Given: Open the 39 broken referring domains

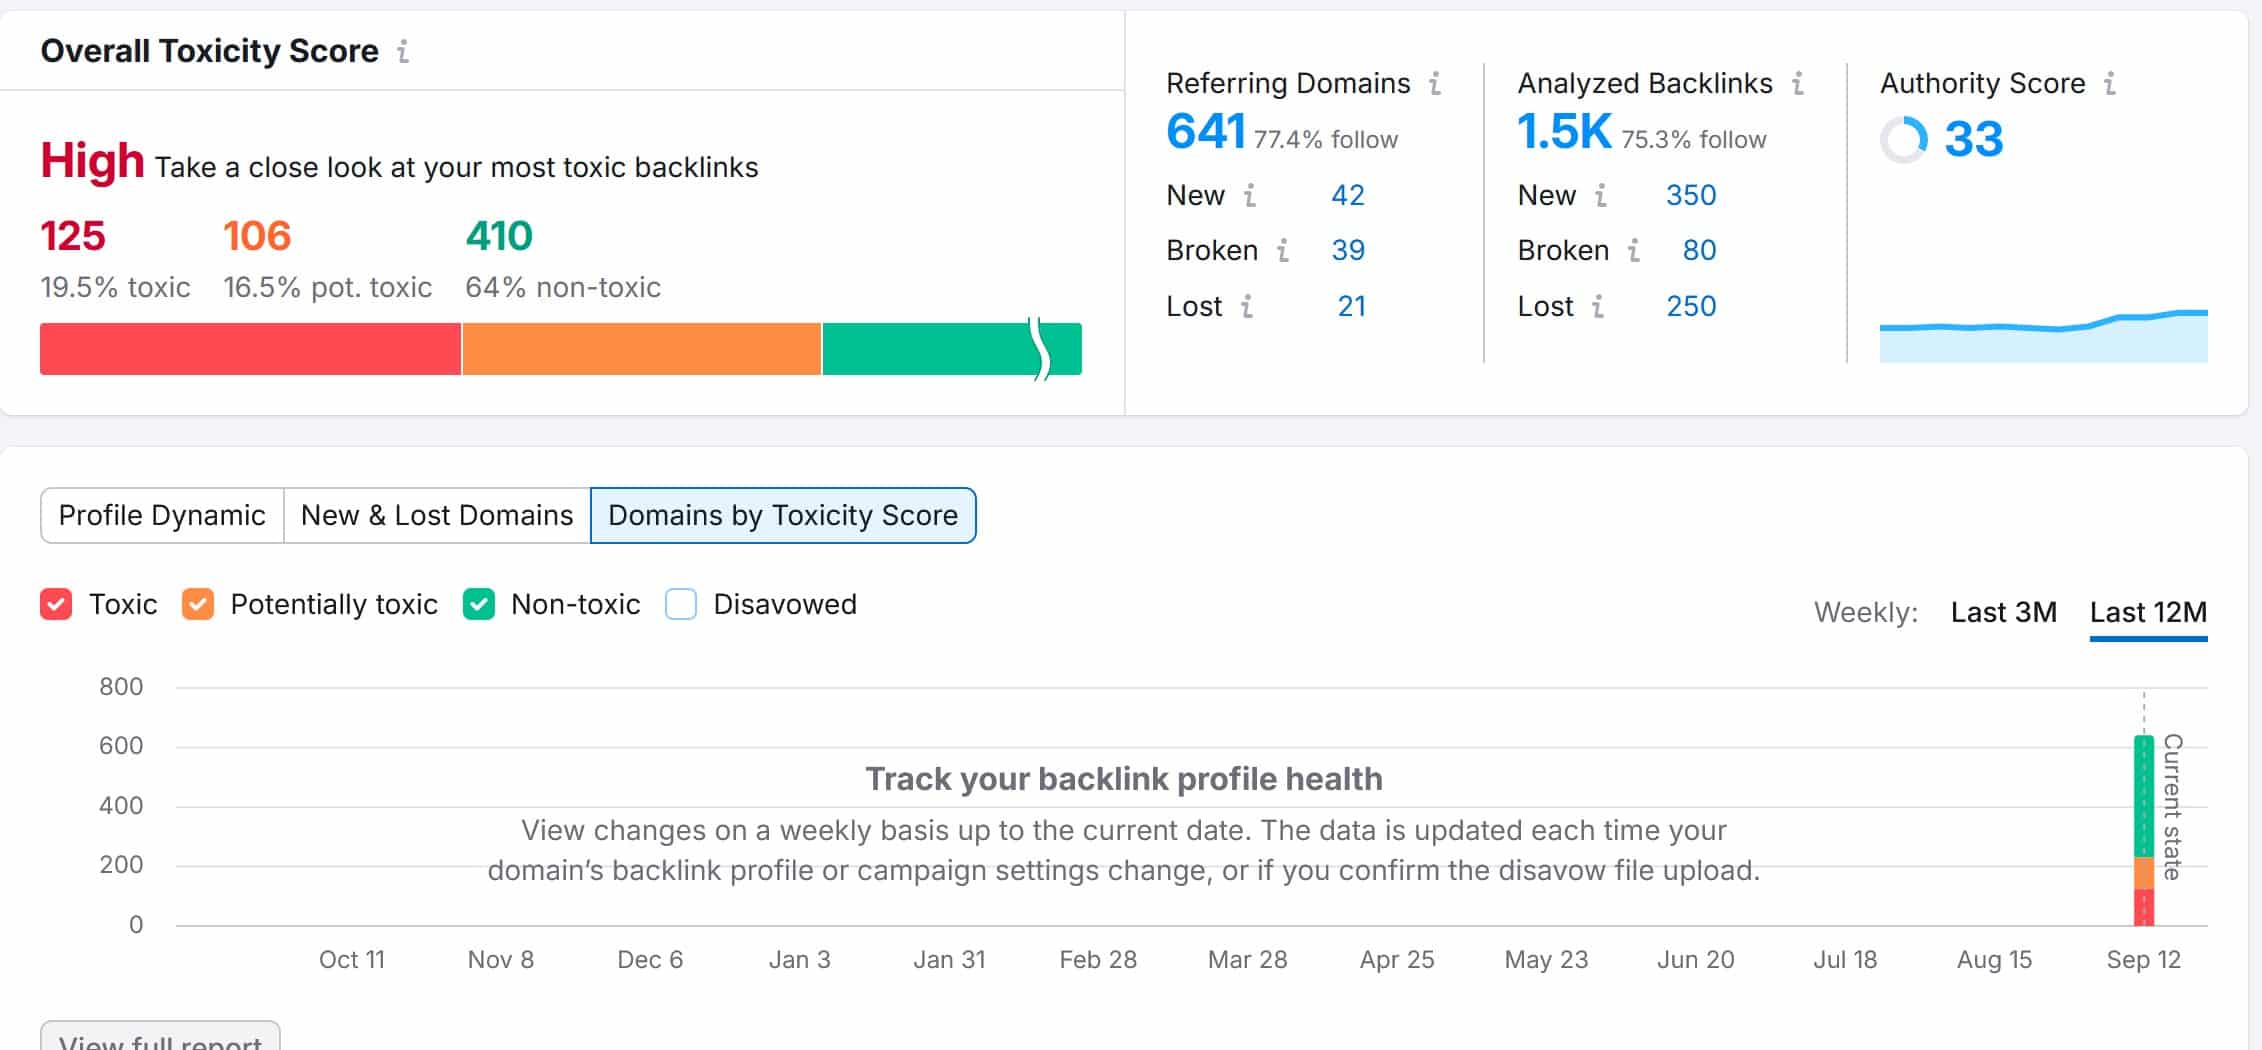Looking at the screenshot, I should [1348, 250].
